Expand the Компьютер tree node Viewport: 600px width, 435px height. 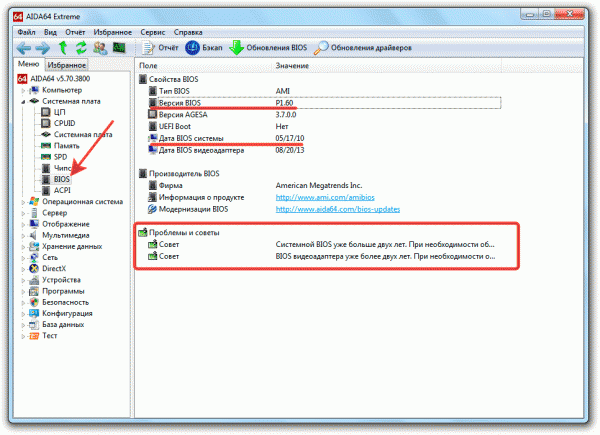(x=23, y=91)
